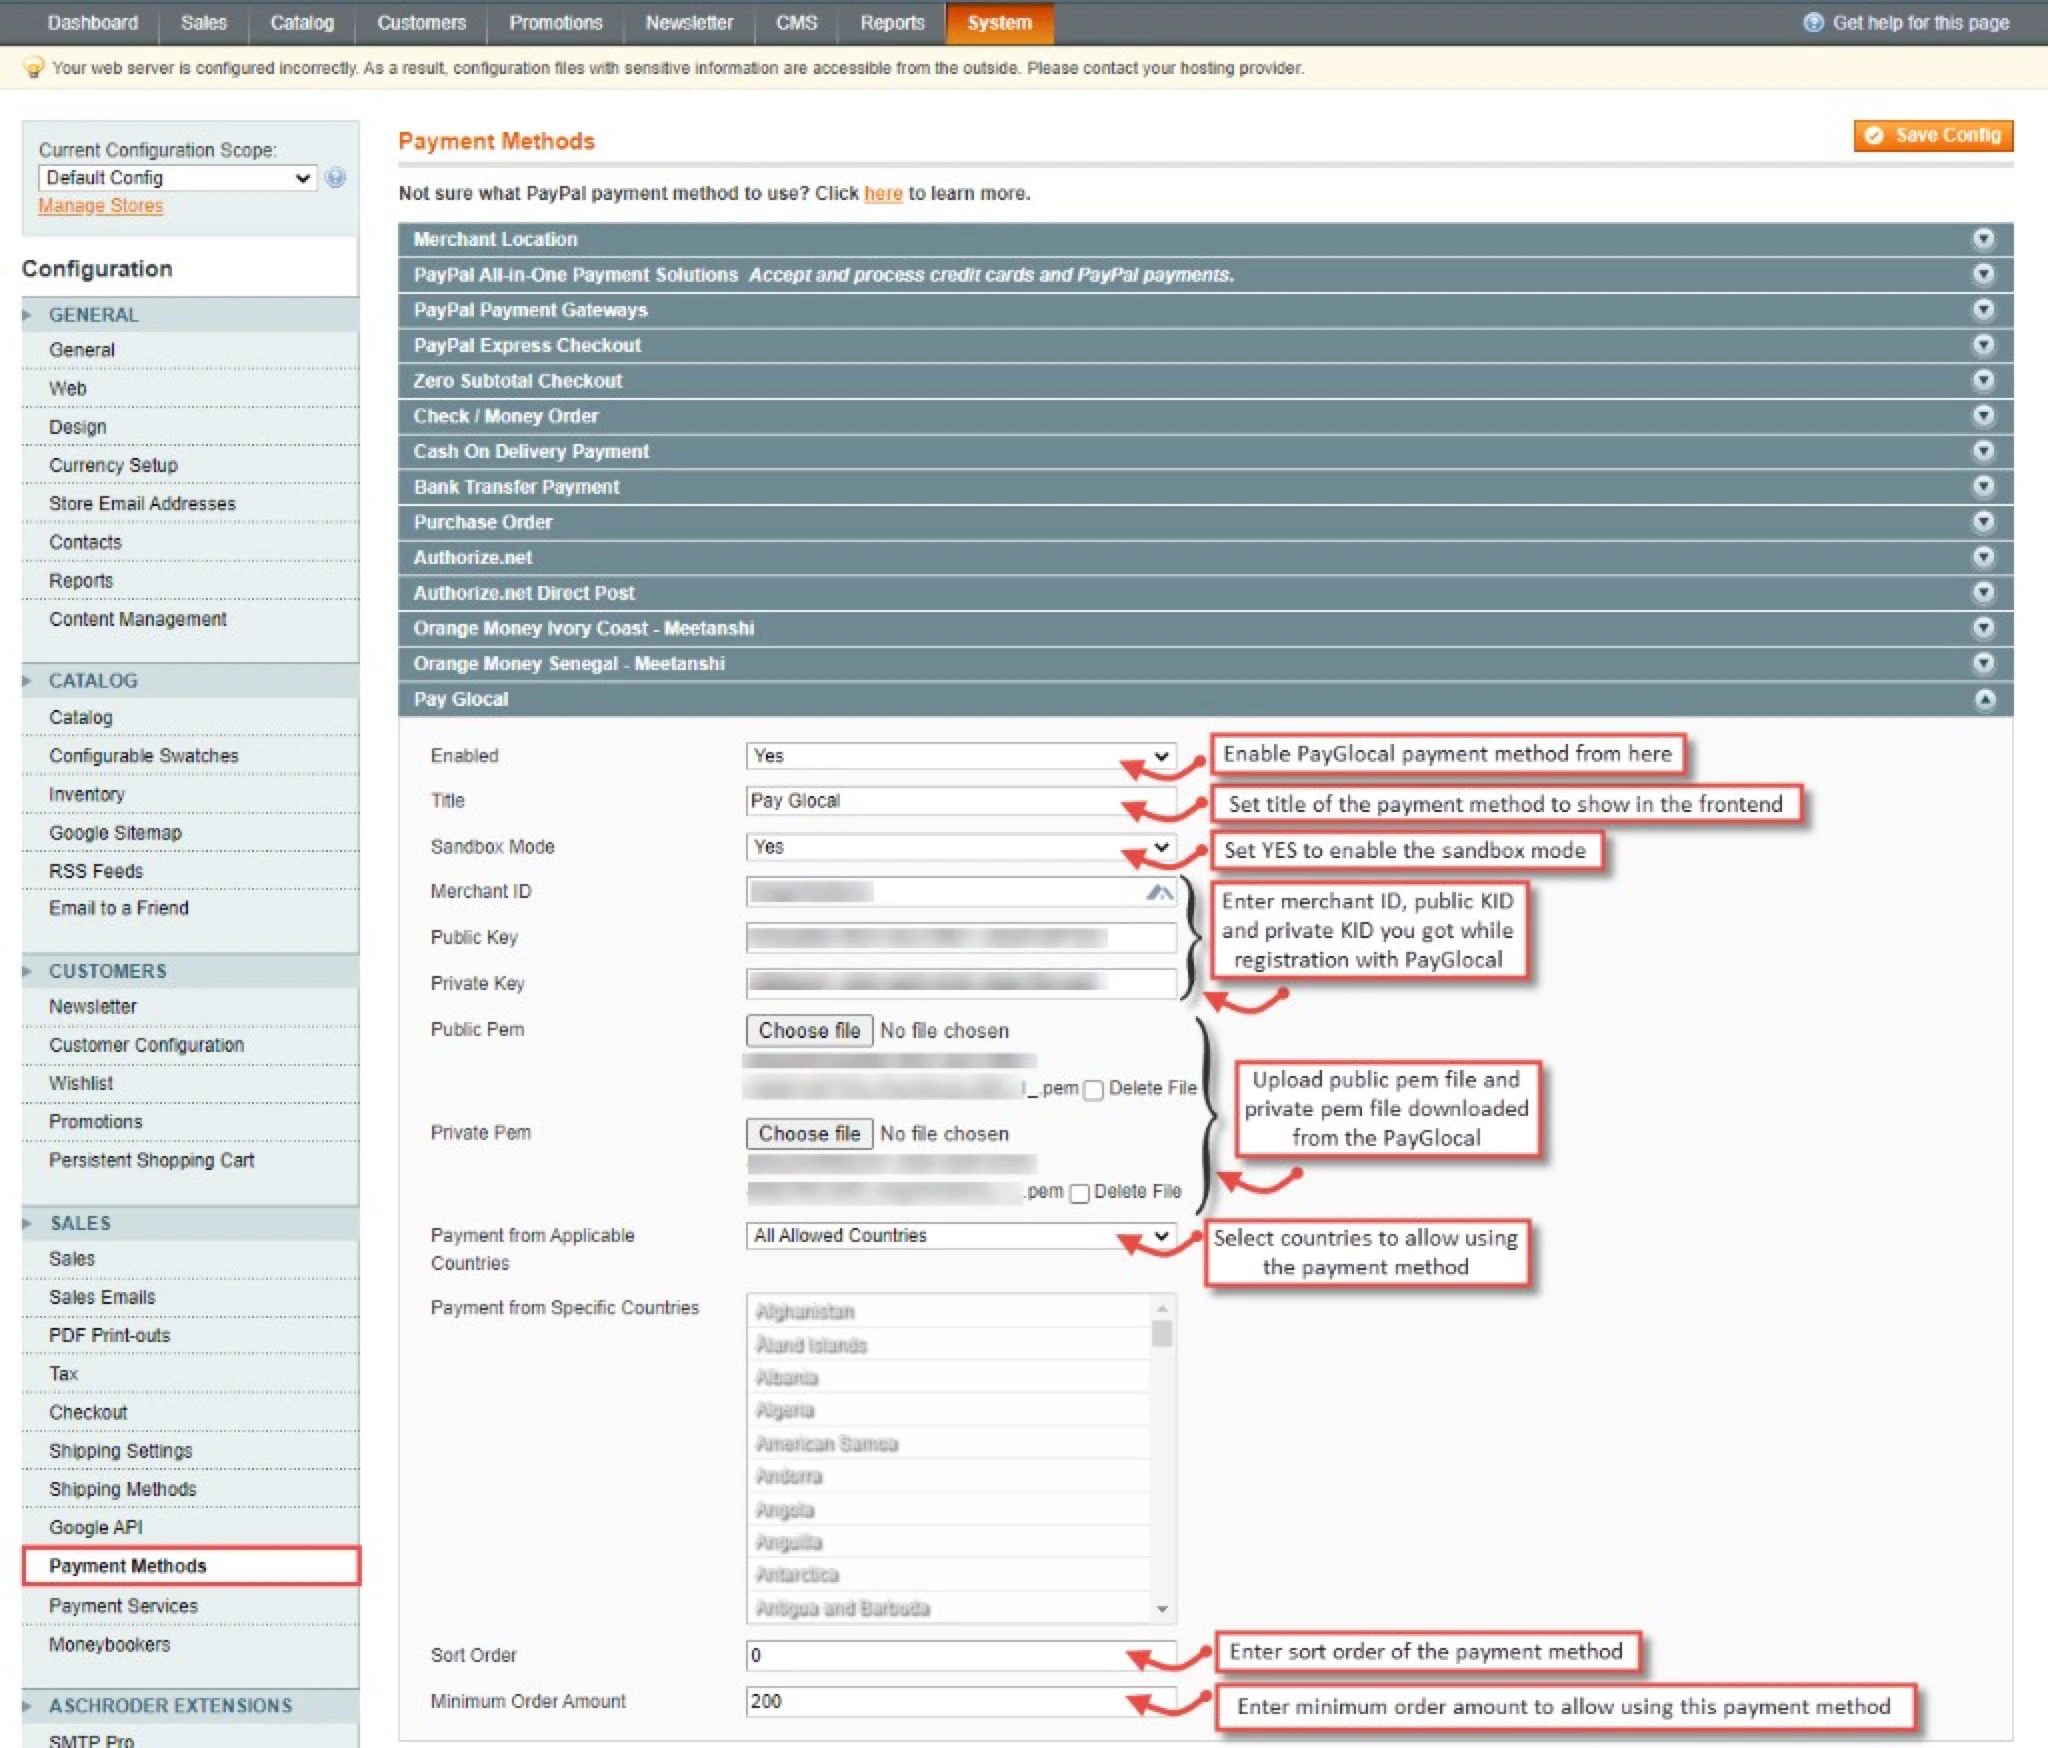2048x1748 pixels.
Task: Open the Current Configuration Scope dropdown
Action: [178, 178]
